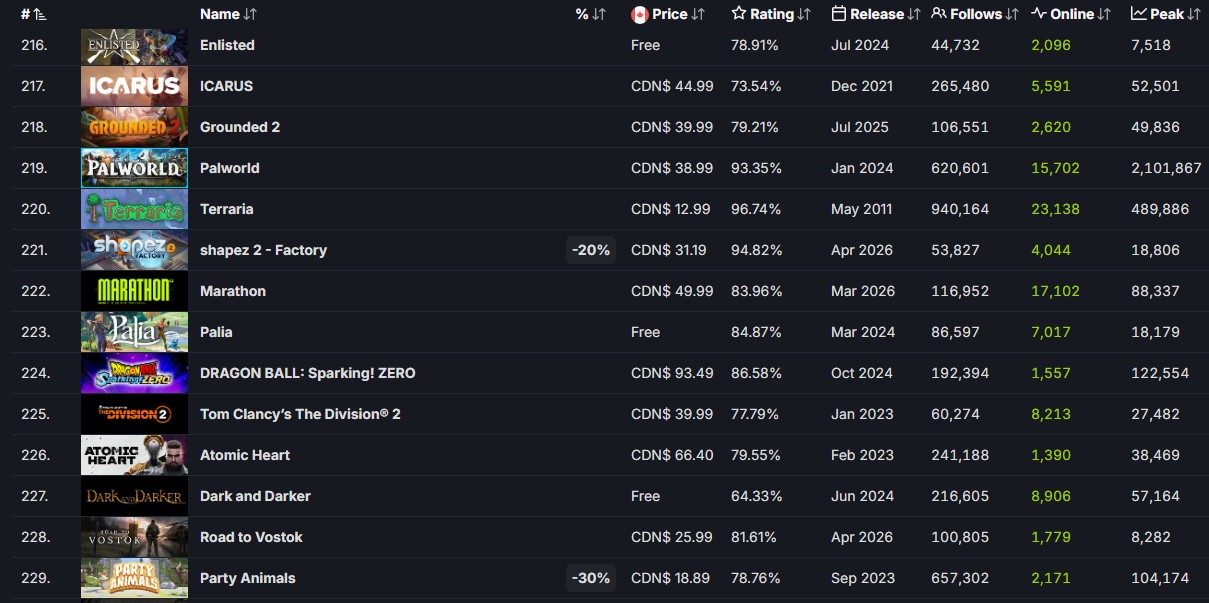The image size is (1209, 603).
Task: Click the star icon beside Rating
Action: [739, 14]
